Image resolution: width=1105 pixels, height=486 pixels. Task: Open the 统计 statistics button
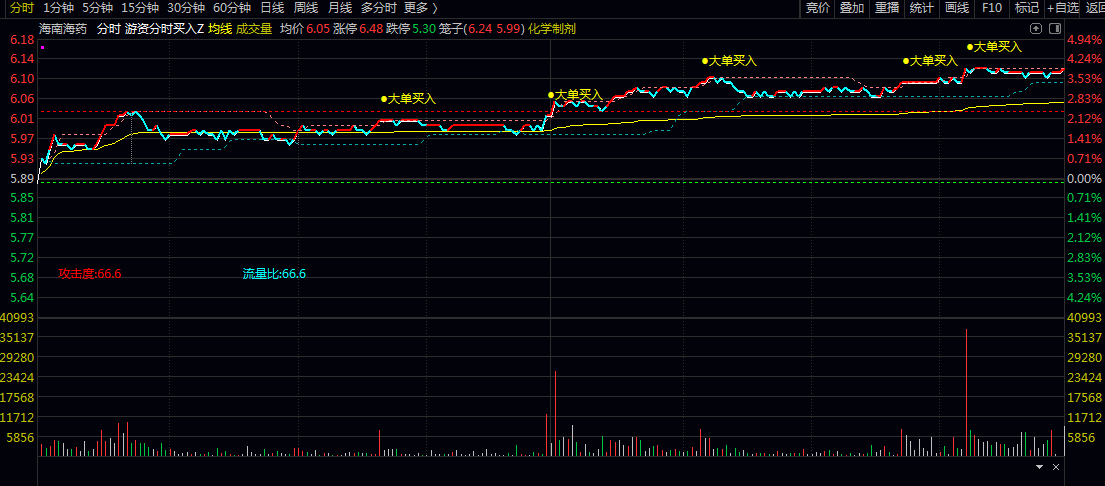pos(921,8)
